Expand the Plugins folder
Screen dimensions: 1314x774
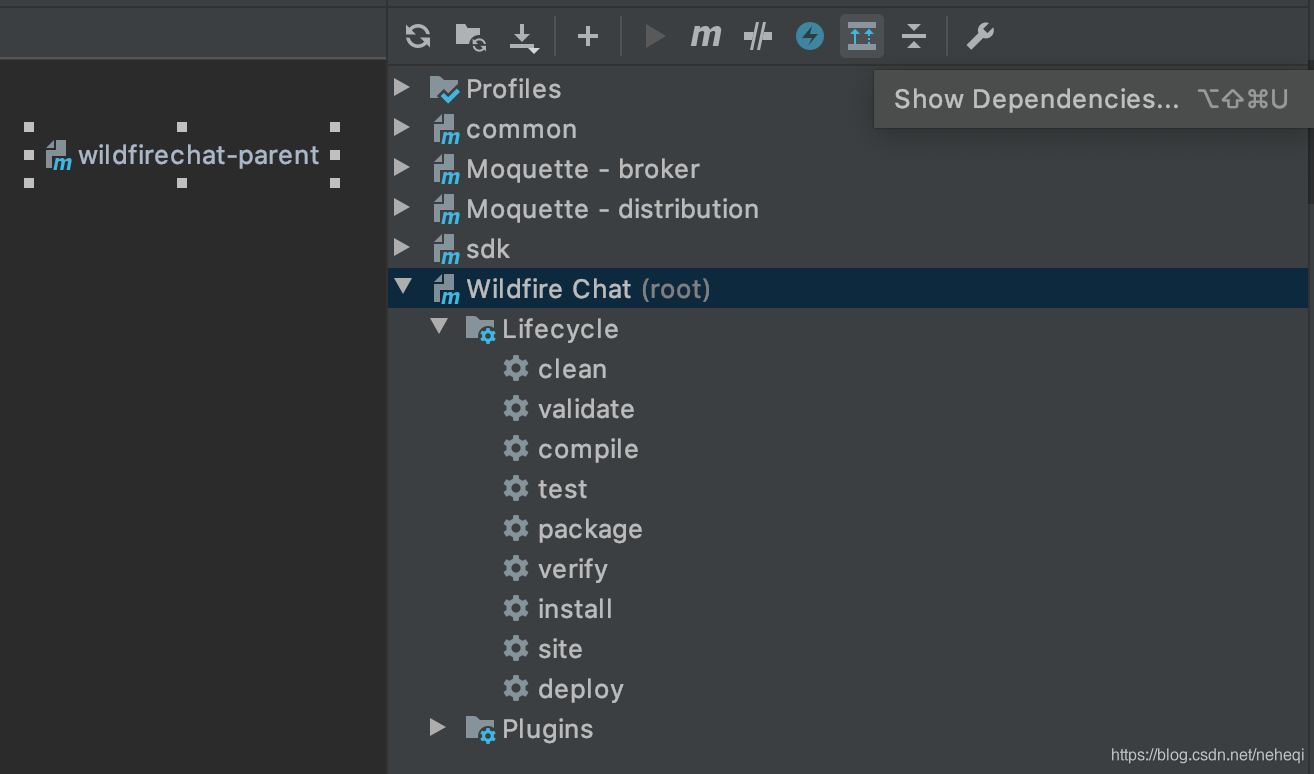(438, 728)
